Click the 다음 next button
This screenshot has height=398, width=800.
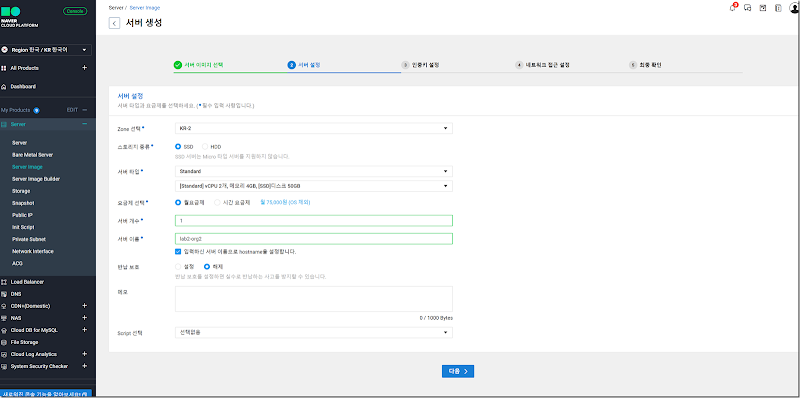[x=458, y=371]
